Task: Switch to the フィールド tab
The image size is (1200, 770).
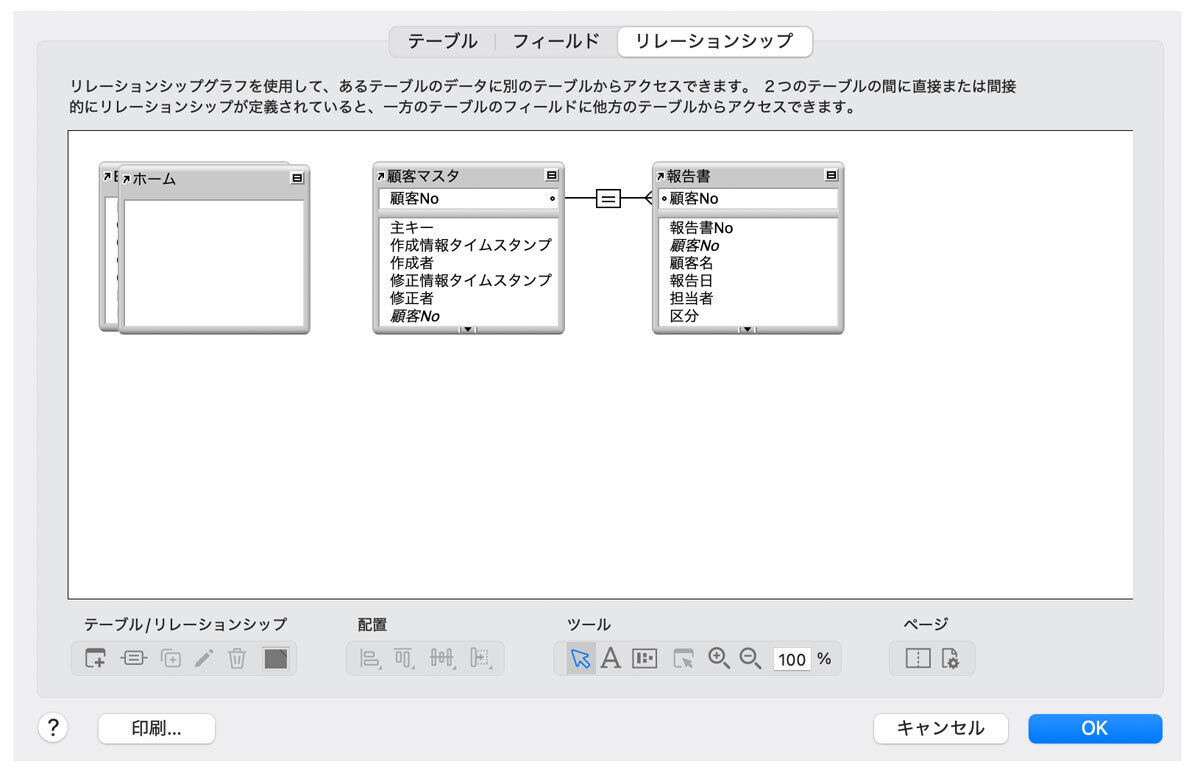Action: point(556,41)
